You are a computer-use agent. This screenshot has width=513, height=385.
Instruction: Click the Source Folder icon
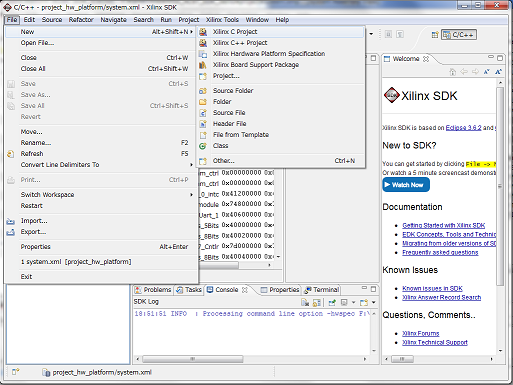tap(203, 91)
